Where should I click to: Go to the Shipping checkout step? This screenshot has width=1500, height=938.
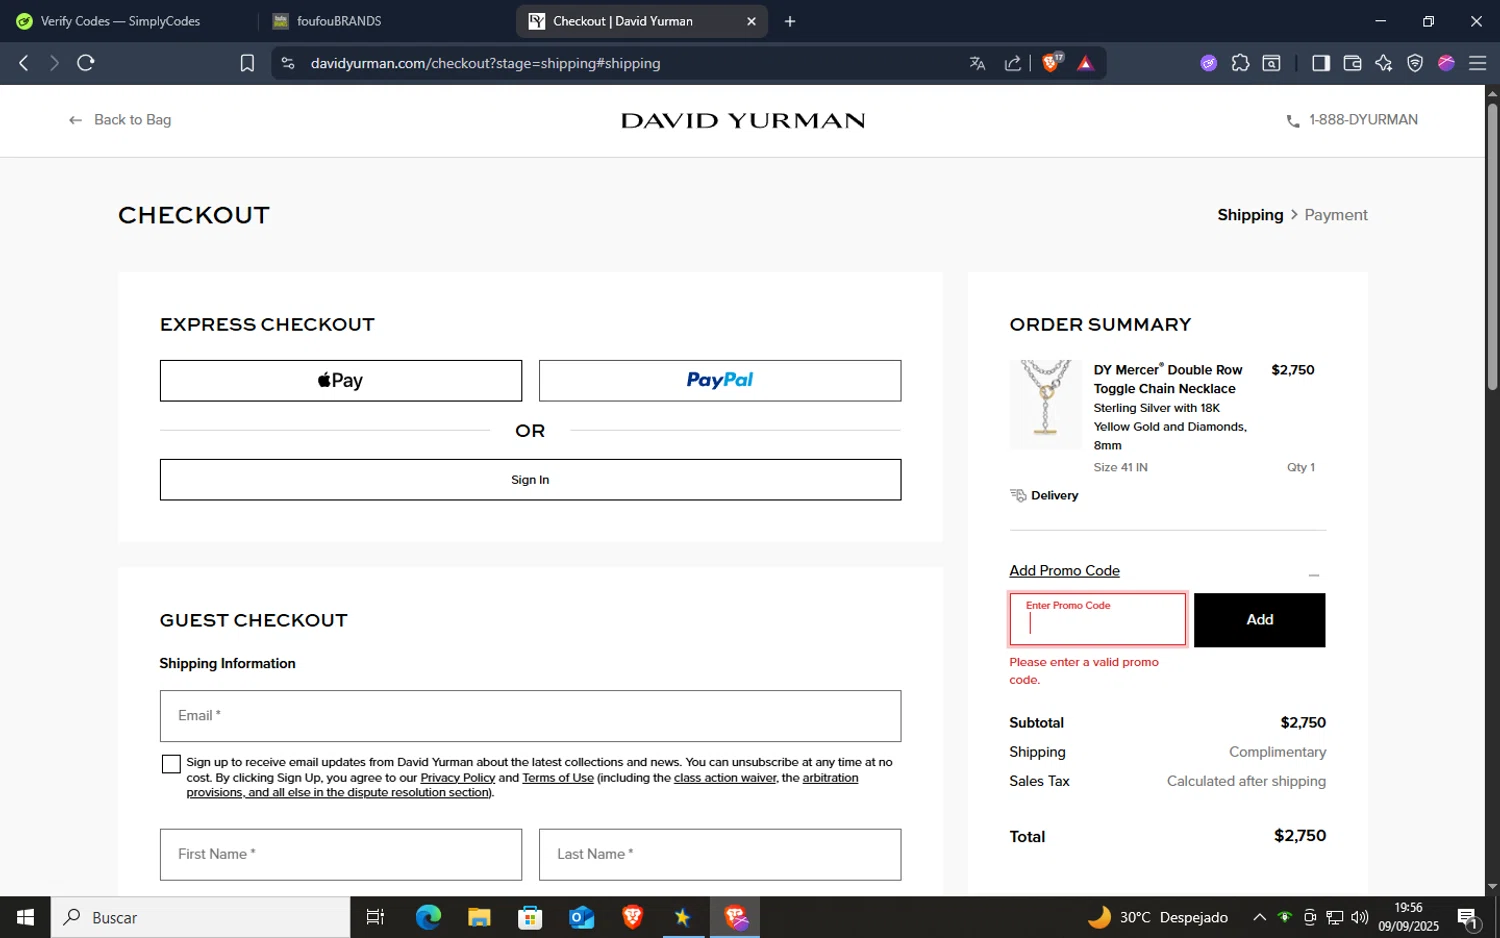[1250, 215]
